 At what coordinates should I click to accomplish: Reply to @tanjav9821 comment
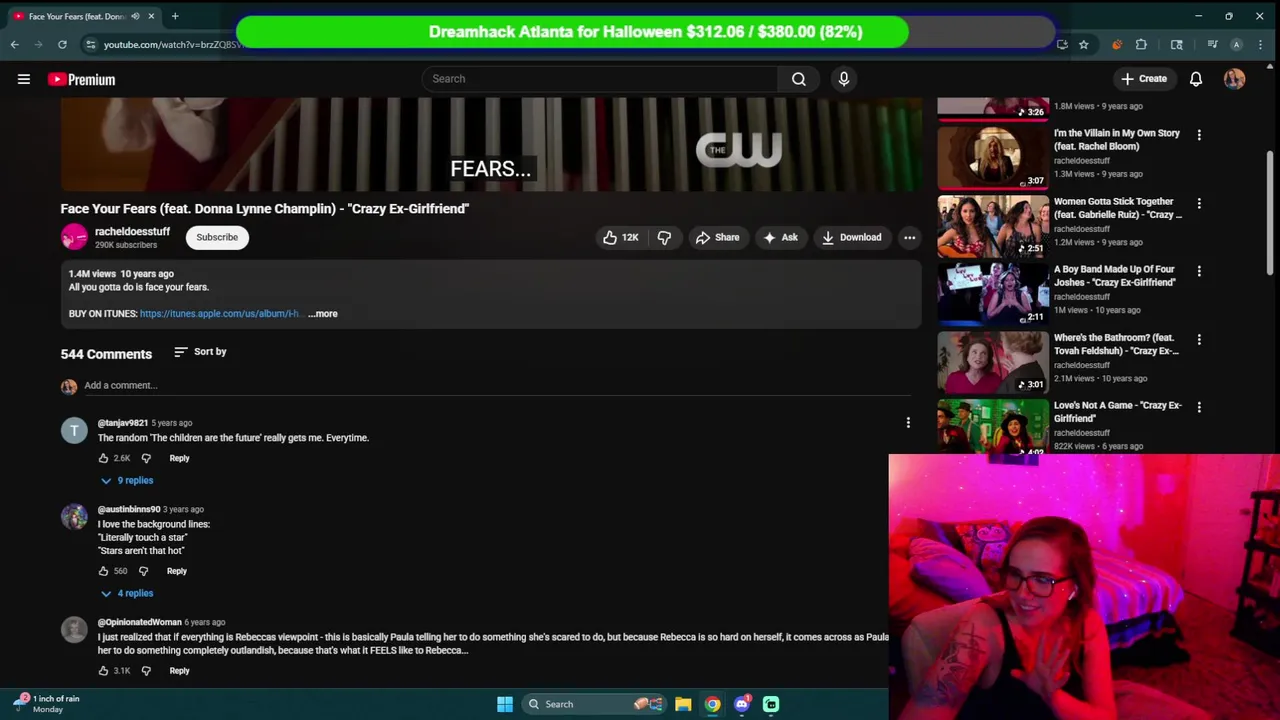[x=179, y=458]
